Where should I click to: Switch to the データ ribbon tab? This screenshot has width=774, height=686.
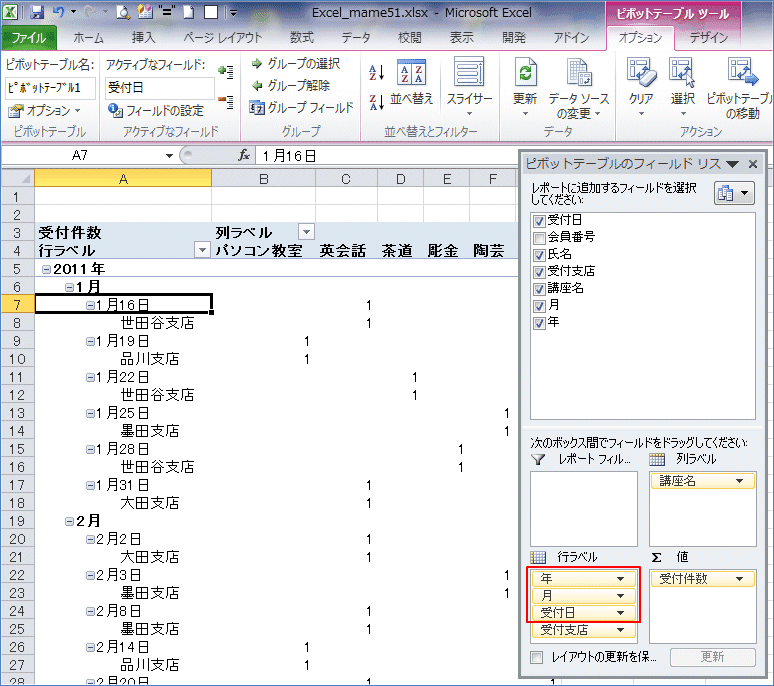coord(355,38)
